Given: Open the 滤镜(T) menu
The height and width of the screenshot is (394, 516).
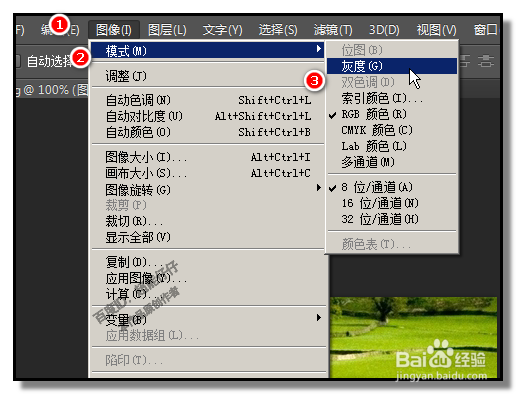Looking at the screenshot, I should tap(333, 30).
